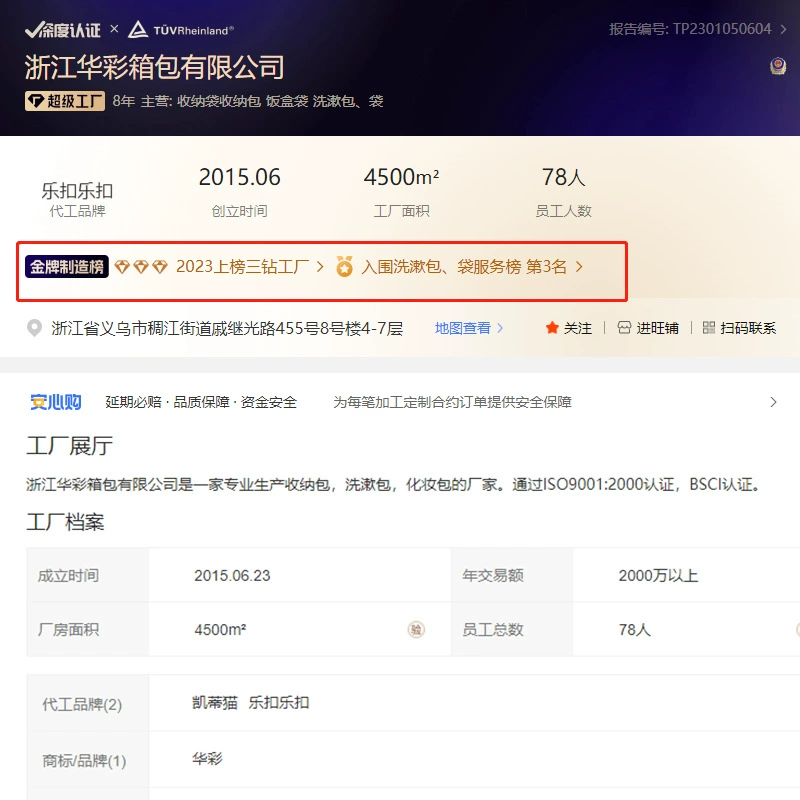
Task: Click 乐扣乐扣 in the 代工品牌(2) row
Action: click(x=279, y=703)
